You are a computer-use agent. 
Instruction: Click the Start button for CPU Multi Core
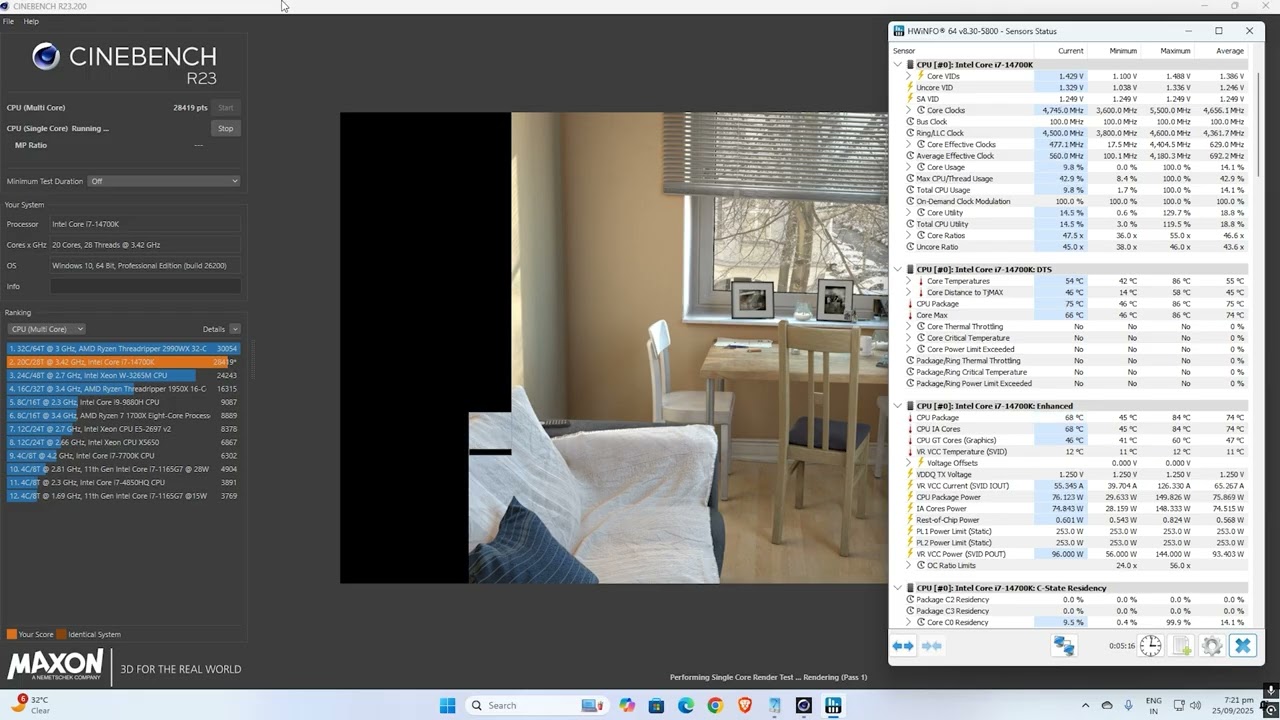pyautogui.click(x=226, y=108)
